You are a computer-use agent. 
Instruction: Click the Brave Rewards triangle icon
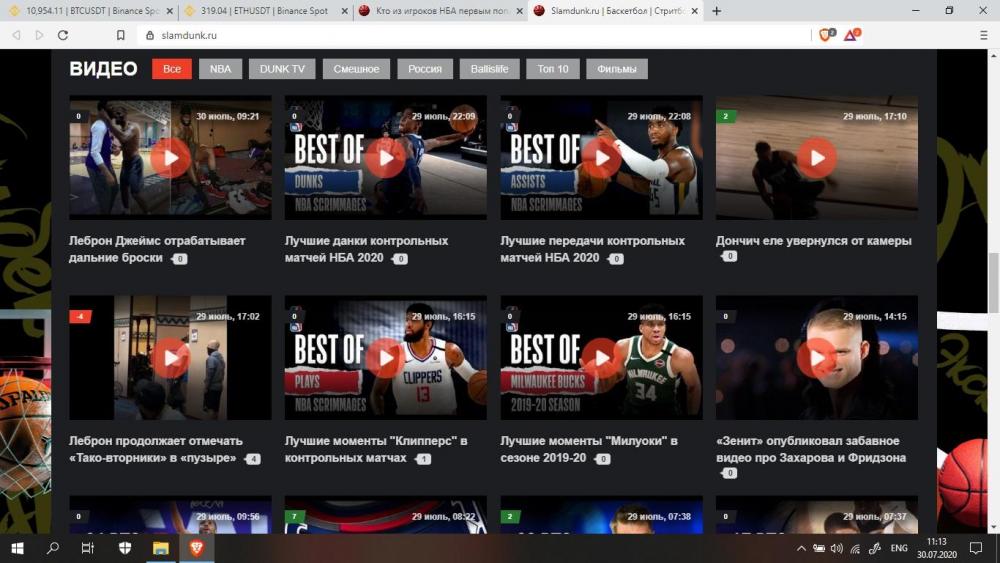tap(850, 35)
